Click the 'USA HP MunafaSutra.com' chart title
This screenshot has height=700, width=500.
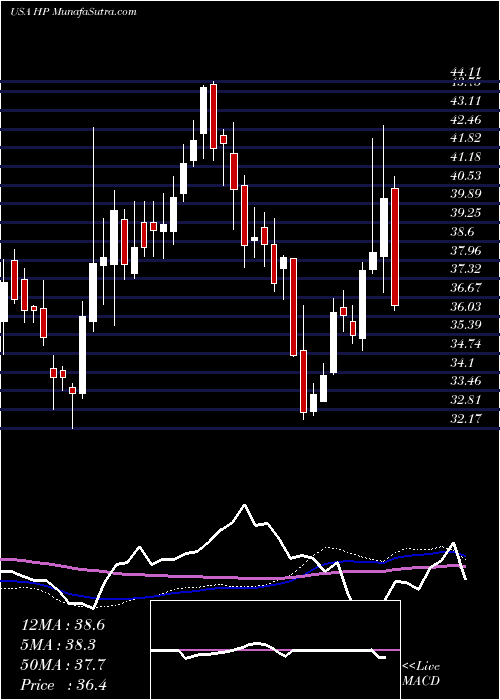[x=73, y=12]
